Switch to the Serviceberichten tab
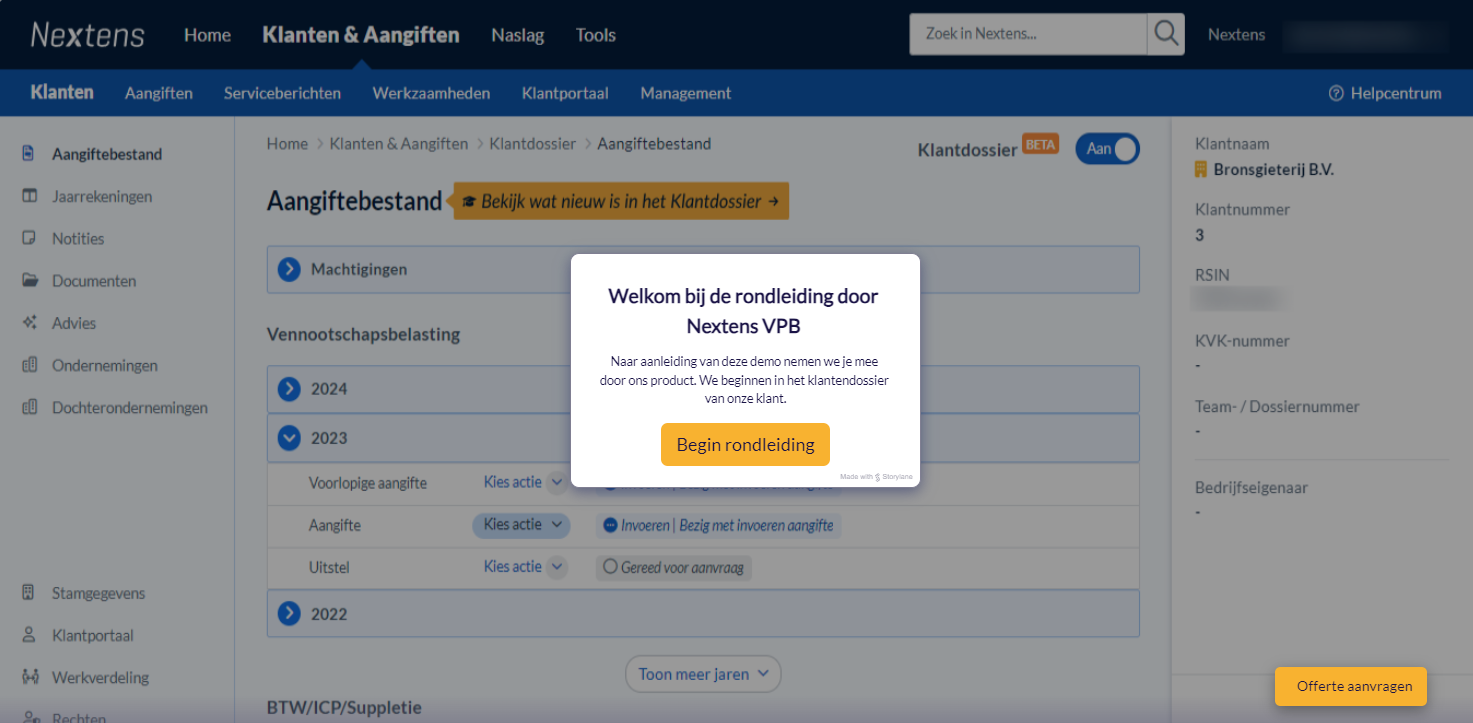Screen dimensions: 1473x723 coord(282,93)
